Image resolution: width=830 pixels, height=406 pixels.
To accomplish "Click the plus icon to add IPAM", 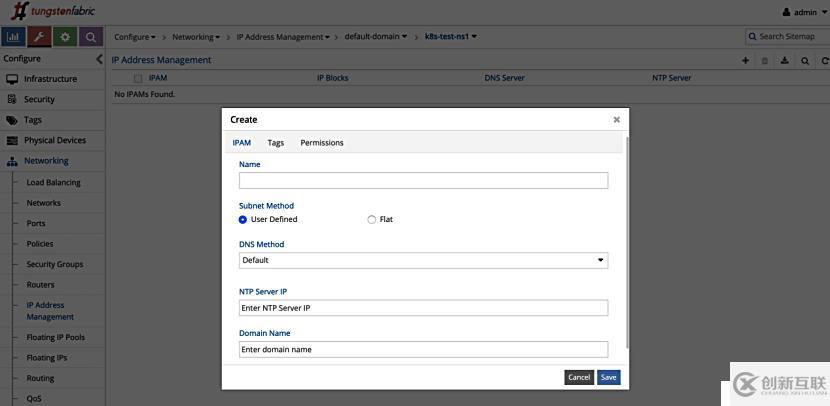I will coord(745,60).
